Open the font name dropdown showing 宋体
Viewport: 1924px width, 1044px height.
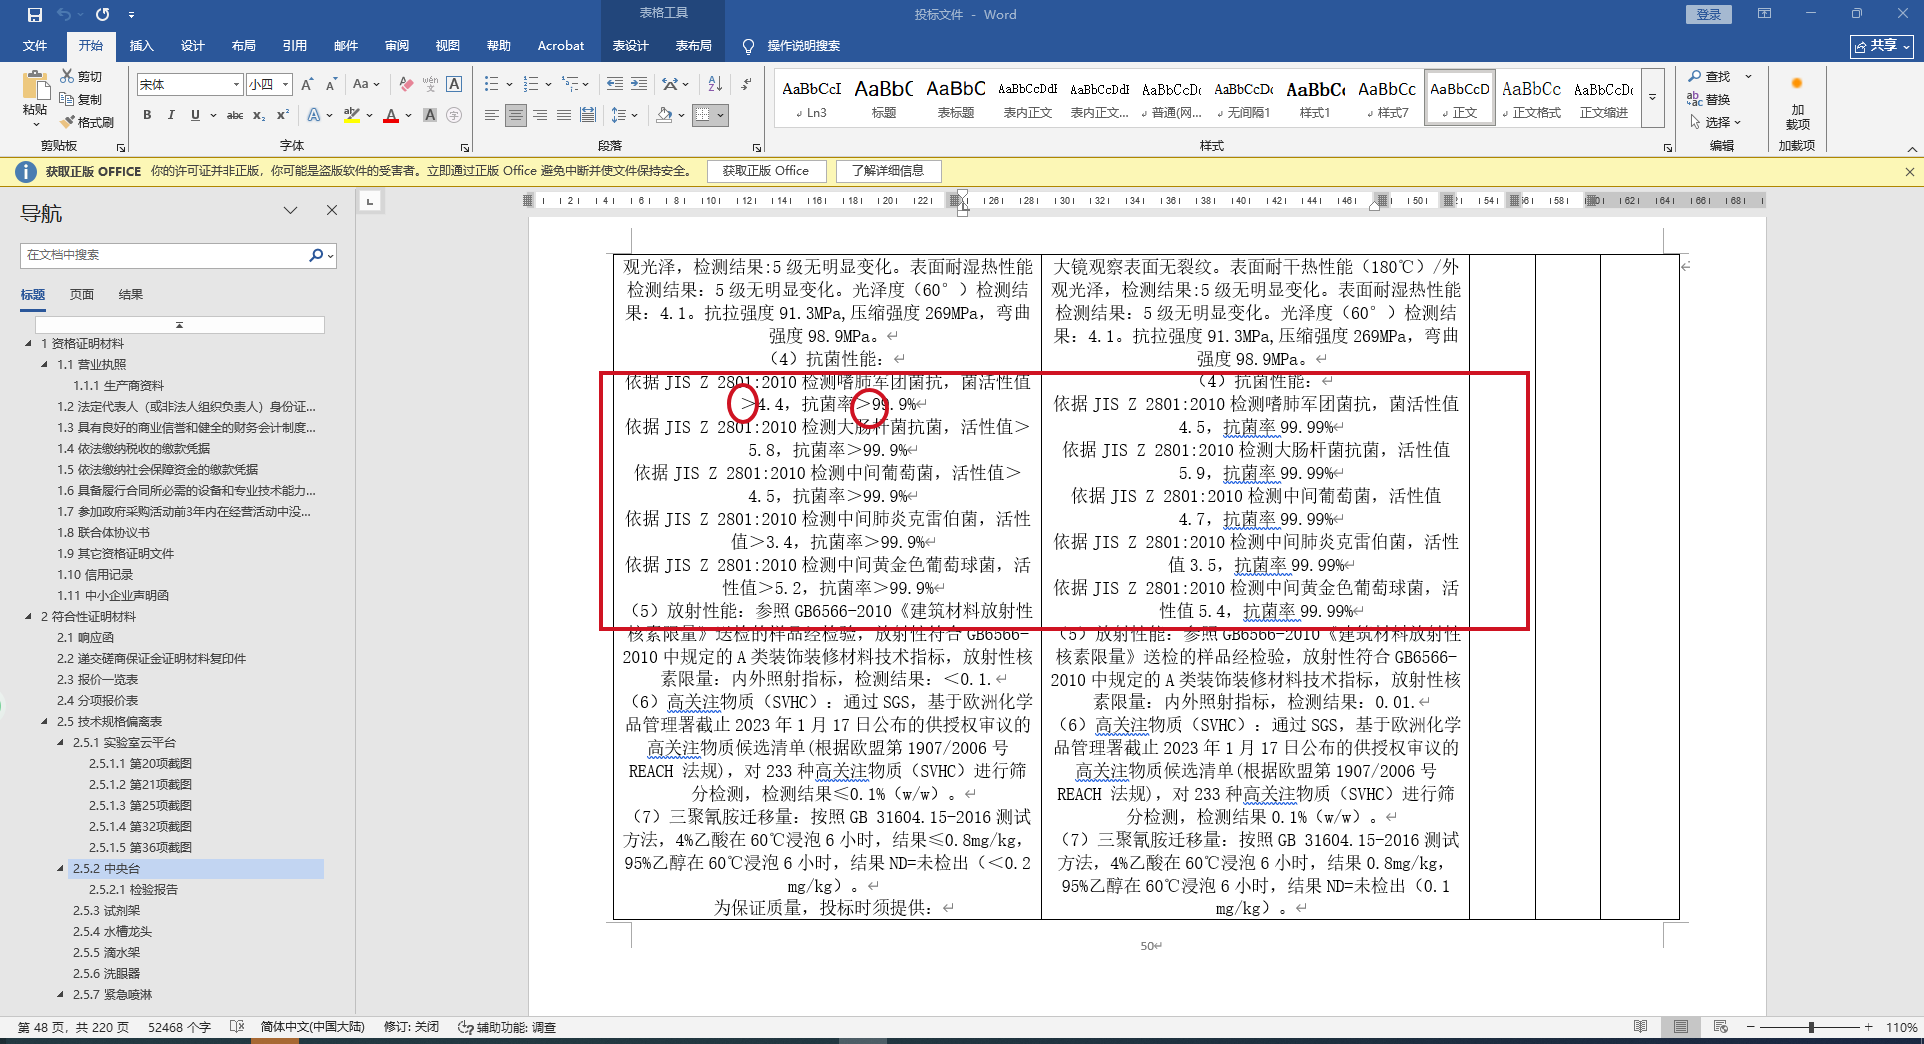tap(190, 85)
